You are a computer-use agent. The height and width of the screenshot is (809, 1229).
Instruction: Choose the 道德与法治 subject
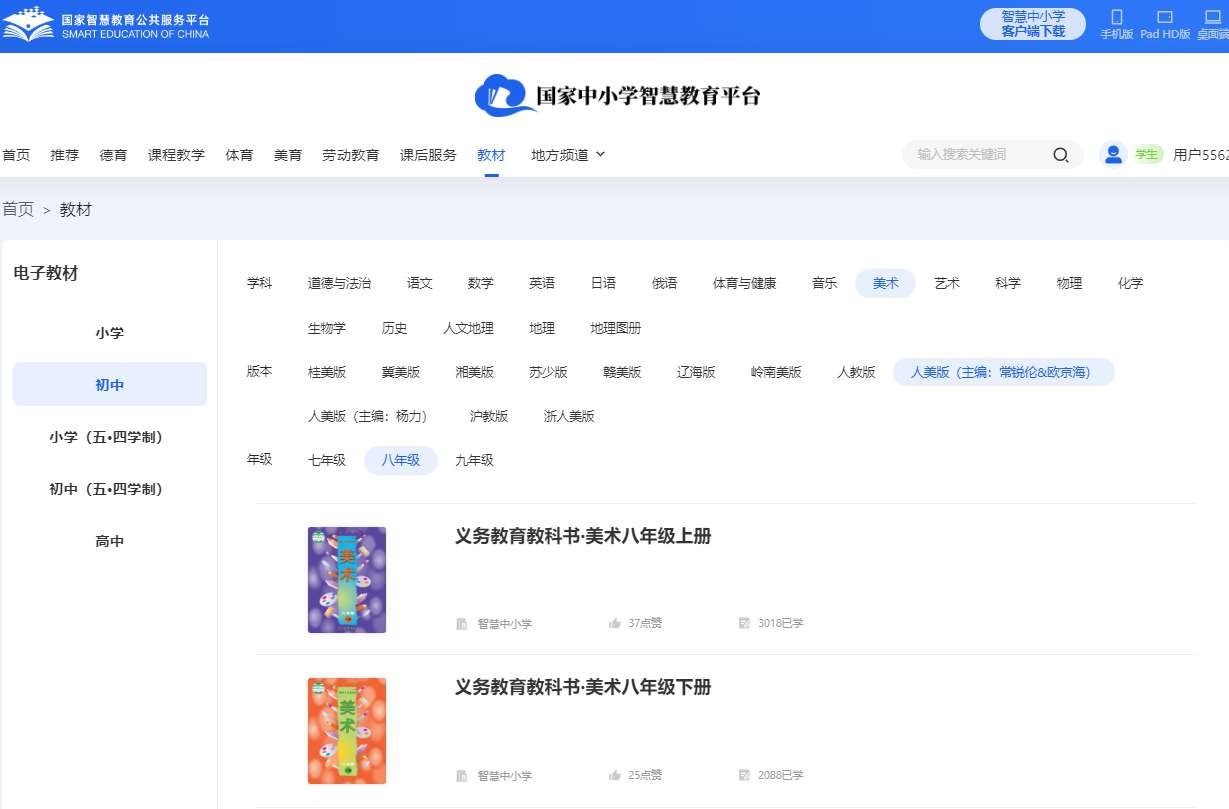coord(340,284)
